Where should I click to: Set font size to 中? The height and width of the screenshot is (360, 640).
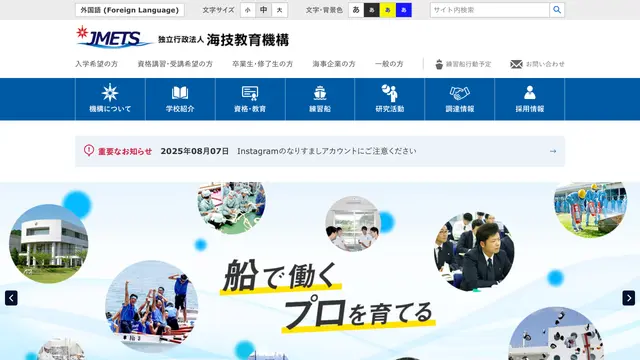tap(264, 10)
